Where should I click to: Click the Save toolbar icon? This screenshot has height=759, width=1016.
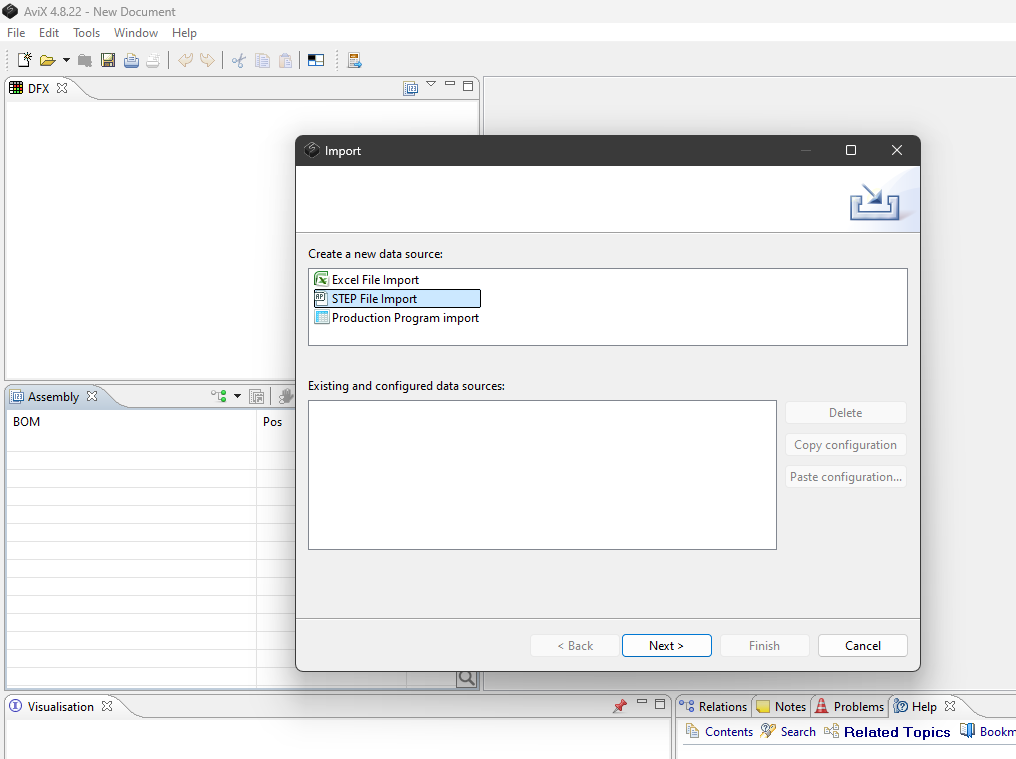point(108,60)
